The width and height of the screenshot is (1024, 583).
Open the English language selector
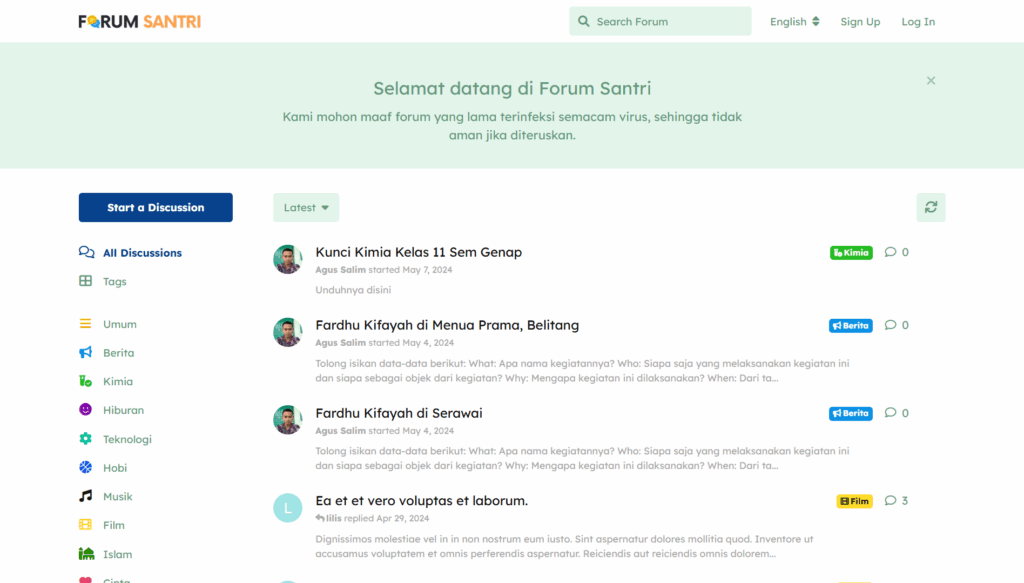[794, 22]
